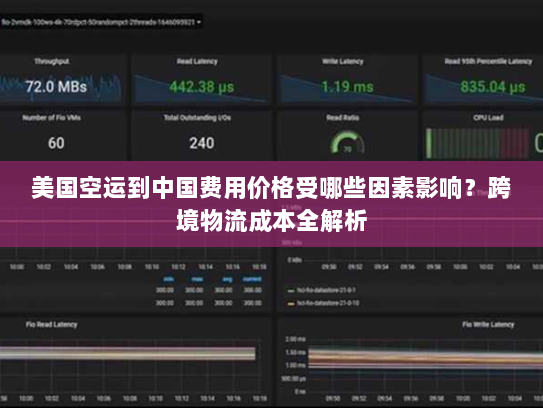Click the 442.38 µs read latency value
The height and width of the screenshot is (408, 543).
(202, 87)
